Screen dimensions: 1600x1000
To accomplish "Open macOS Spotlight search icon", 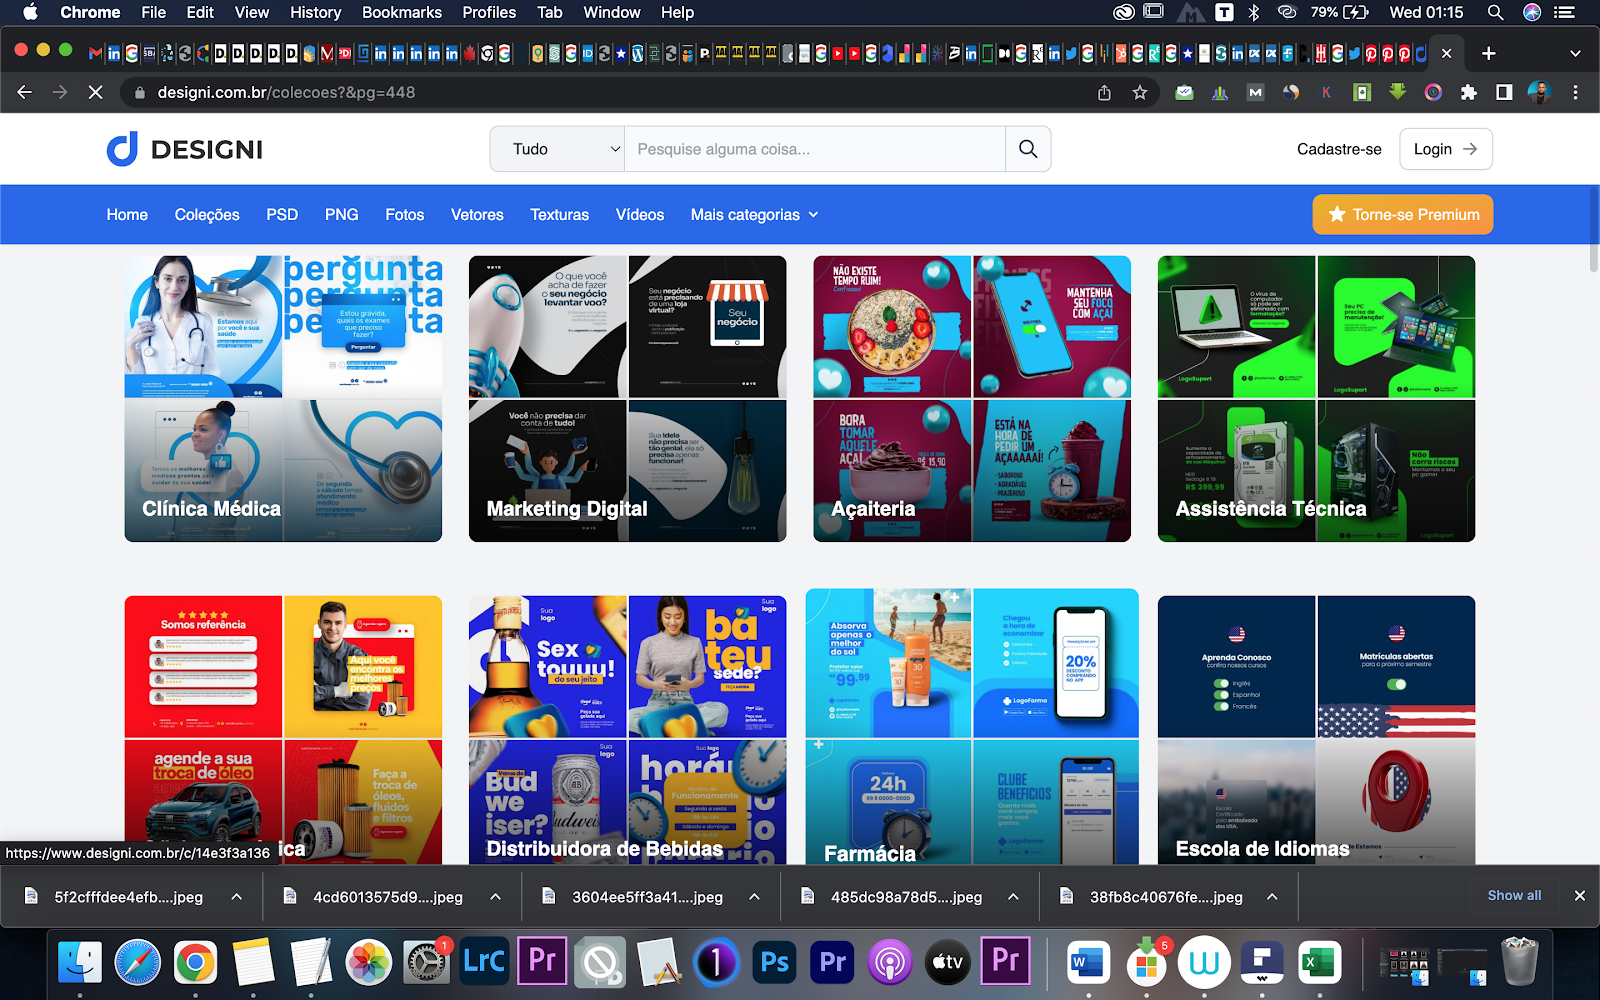I will click(1495, 12).
